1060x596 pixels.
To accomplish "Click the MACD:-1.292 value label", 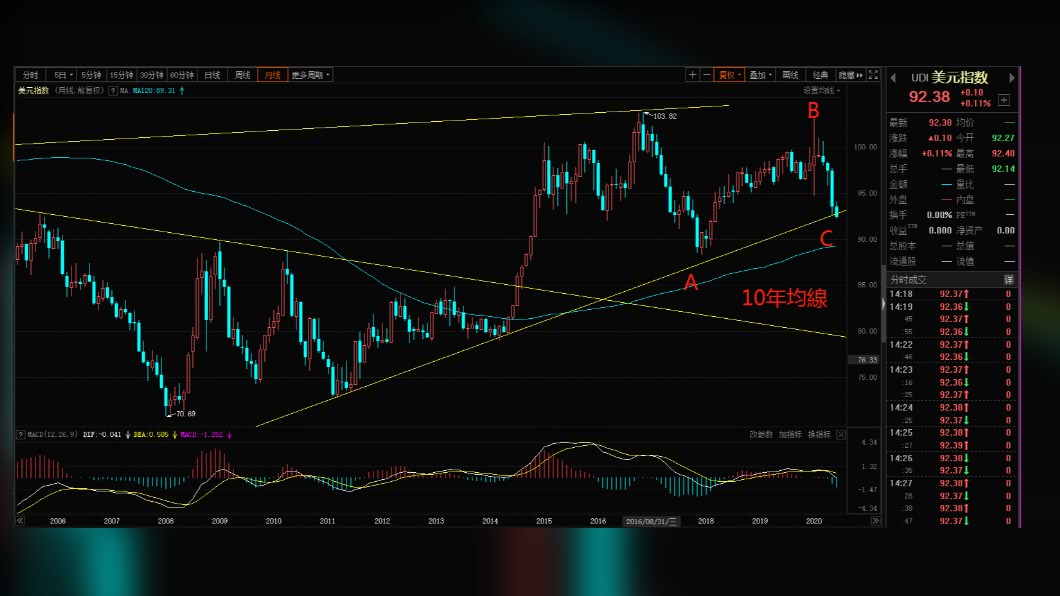I will tap(201, 434).
